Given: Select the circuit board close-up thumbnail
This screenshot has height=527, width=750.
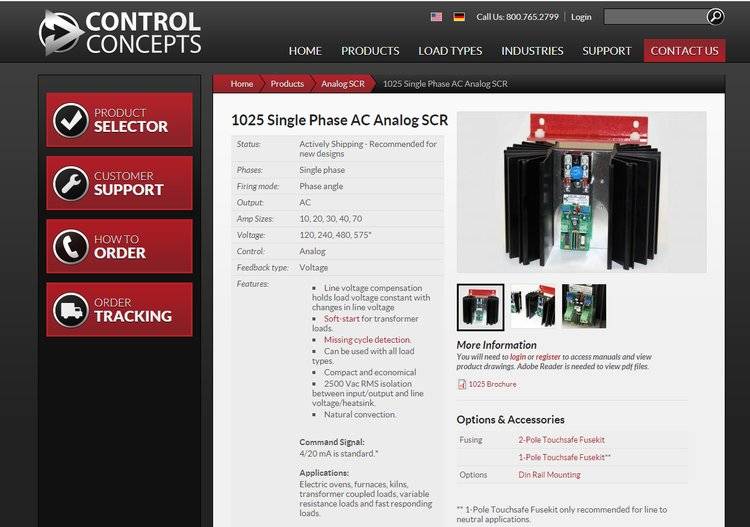Looking at the screenshot, I should coord(584,306).
